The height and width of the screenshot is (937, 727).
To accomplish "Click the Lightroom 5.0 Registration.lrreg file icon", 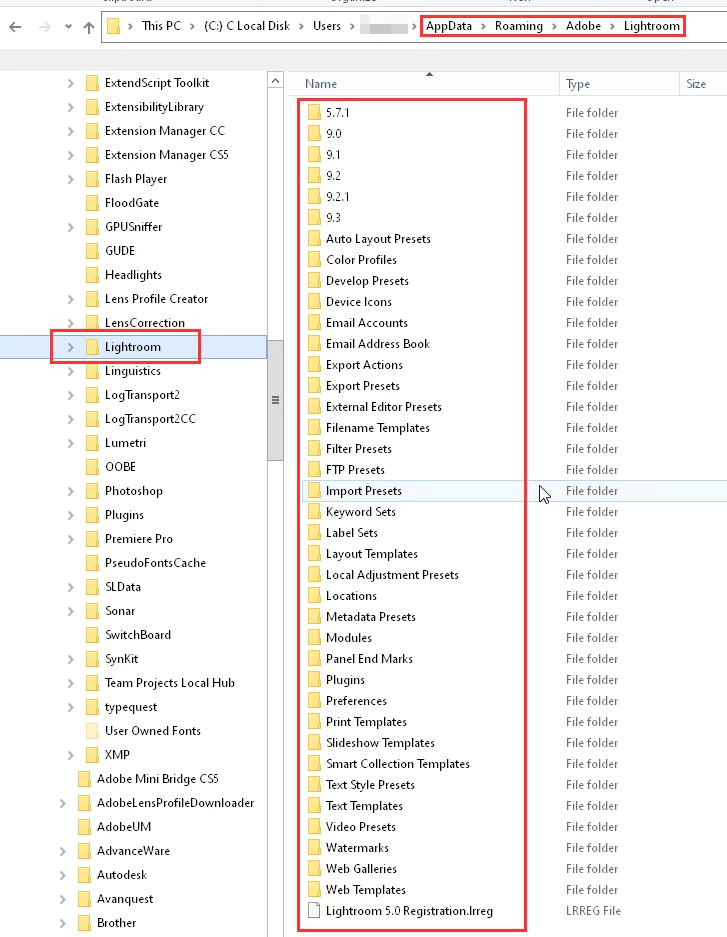I will click(314, 911).
